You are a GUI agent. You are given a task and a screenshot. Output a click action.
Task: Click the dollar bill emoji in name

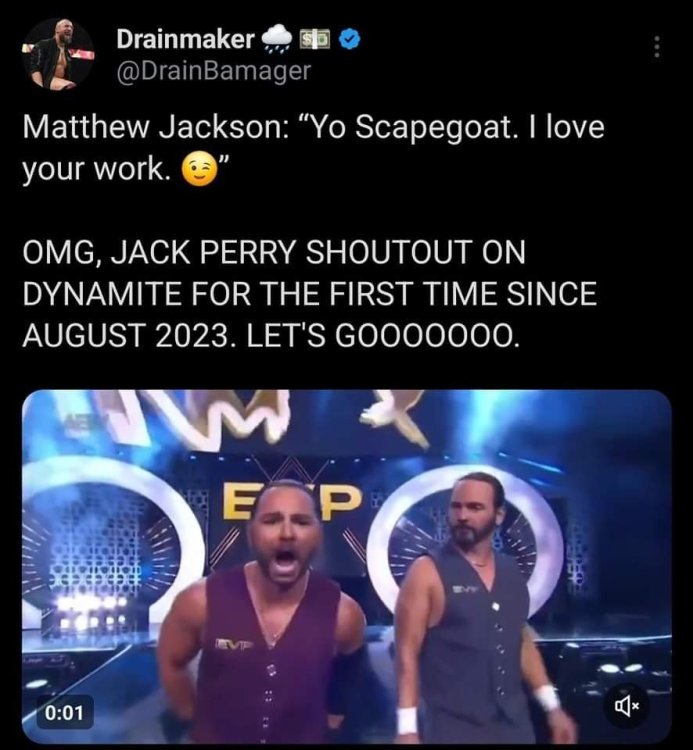click(315, 39)
